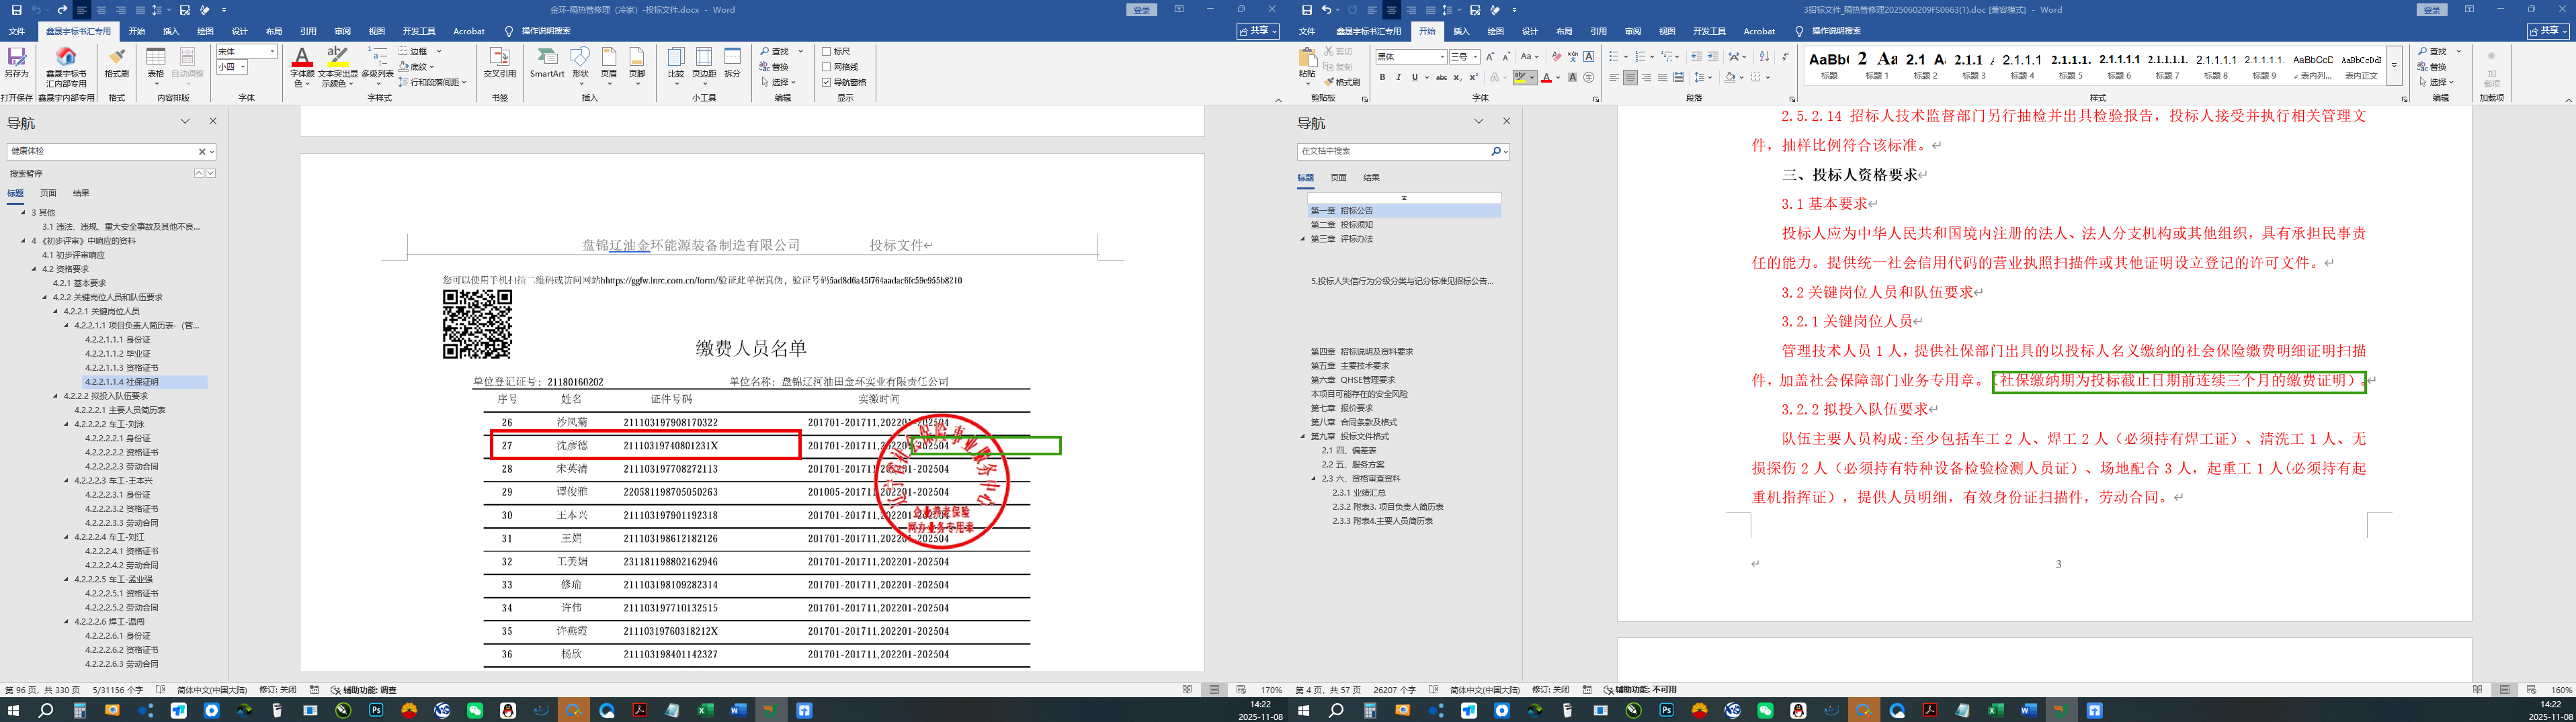Apply Italic in right Word window
The image size is (2576, 722).
pyautogui.click(x=1399, y=77)
